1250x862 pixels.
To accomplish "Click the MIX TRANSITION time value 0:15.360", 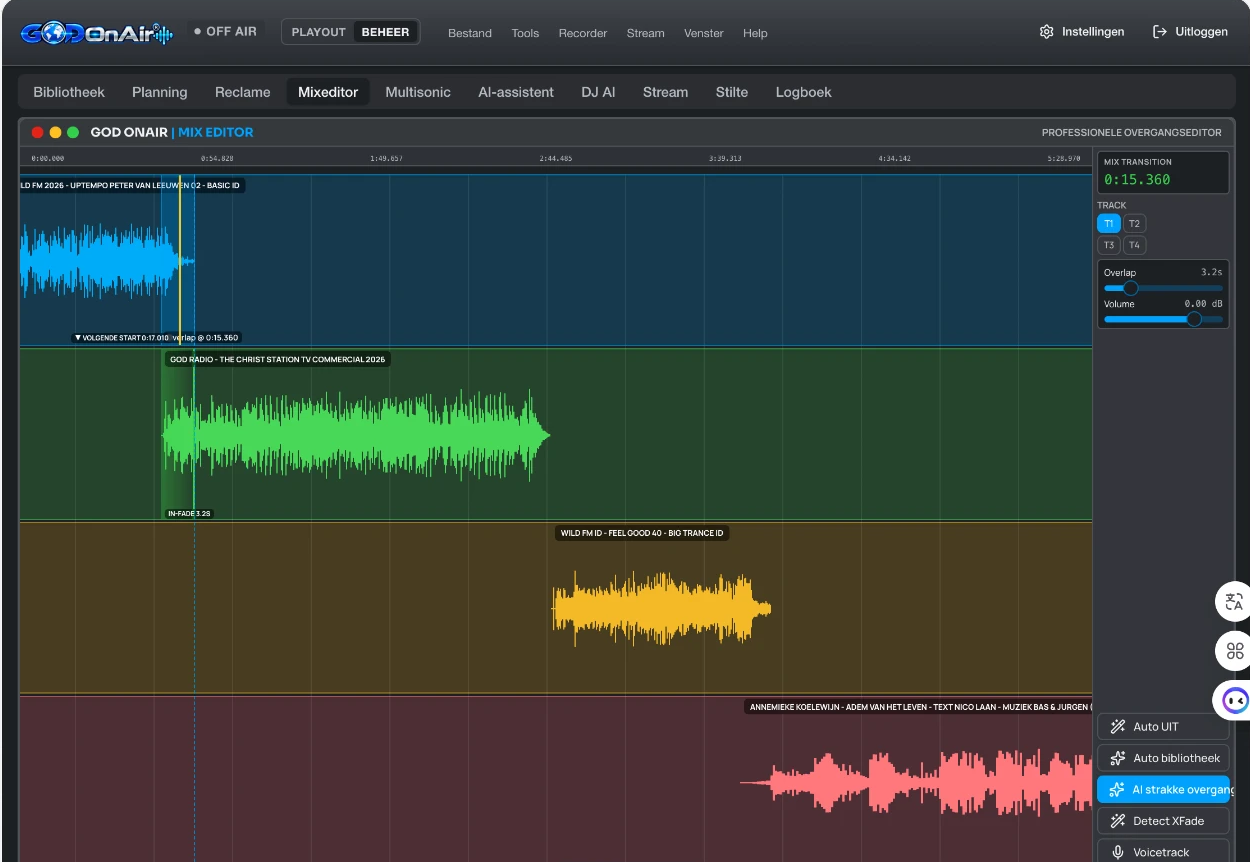I will tap(1137, 180).
